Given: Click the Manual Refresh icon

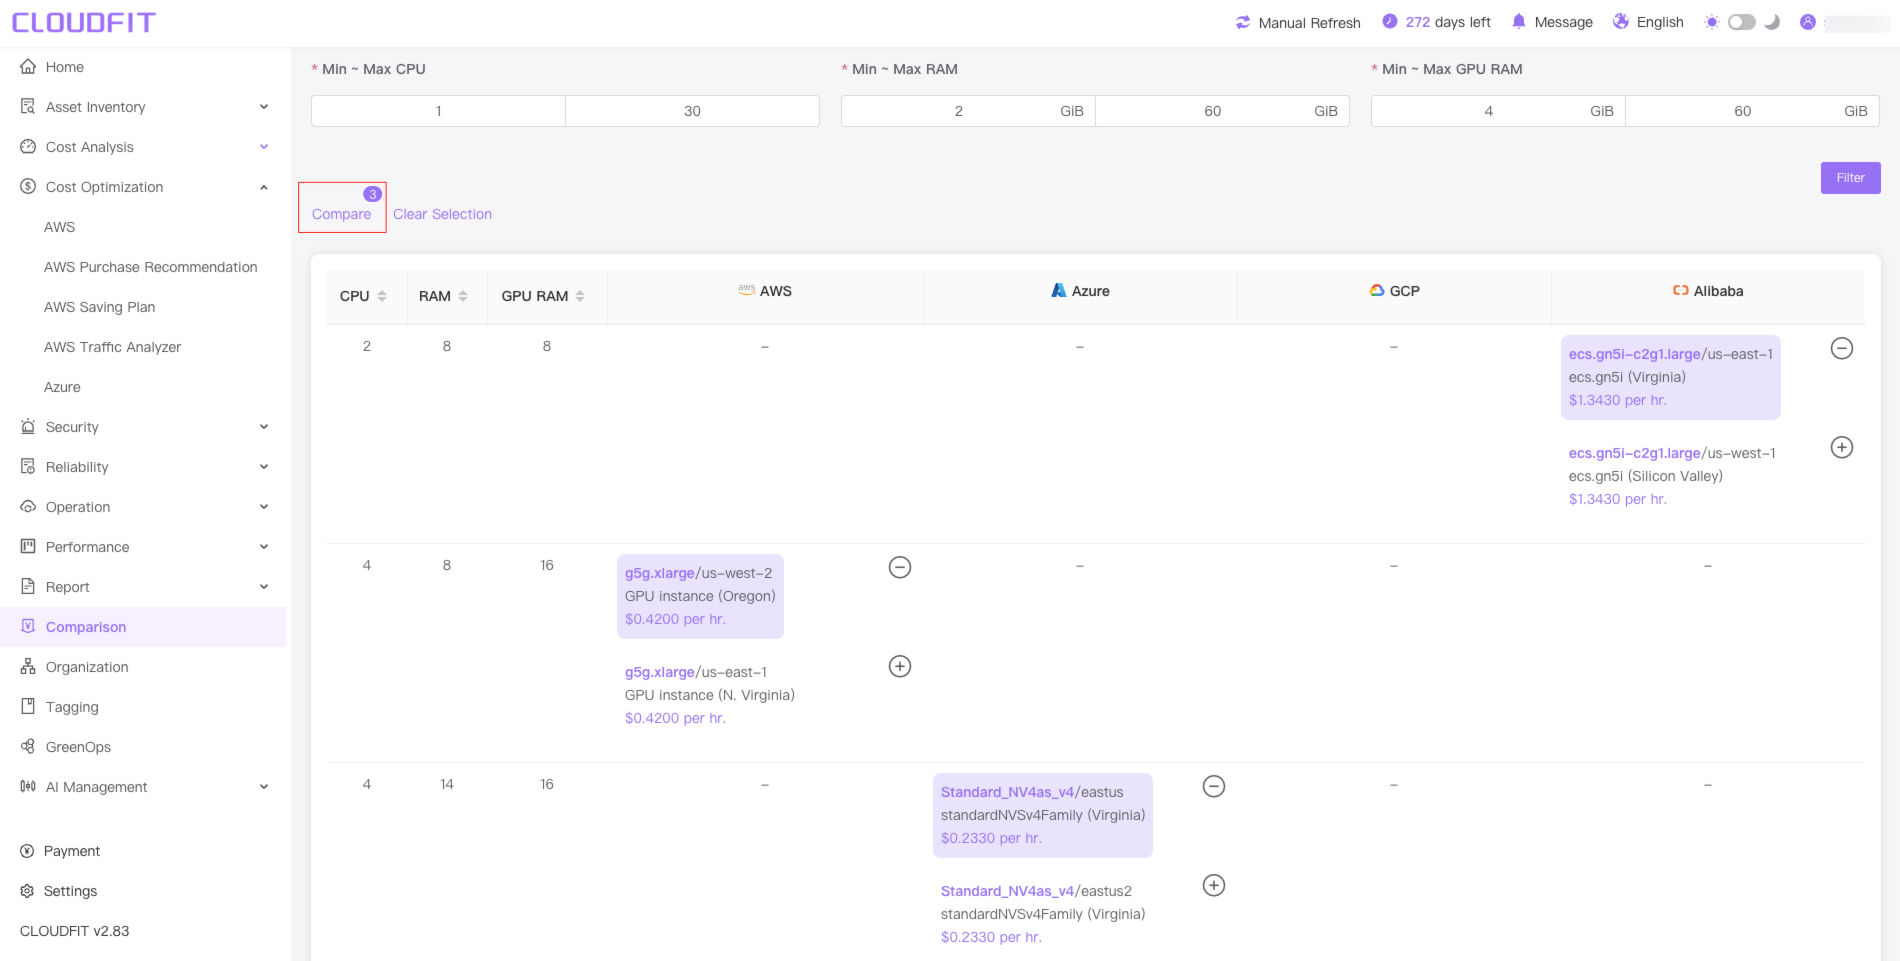Looking at the screenshot, I should 1243,22.
